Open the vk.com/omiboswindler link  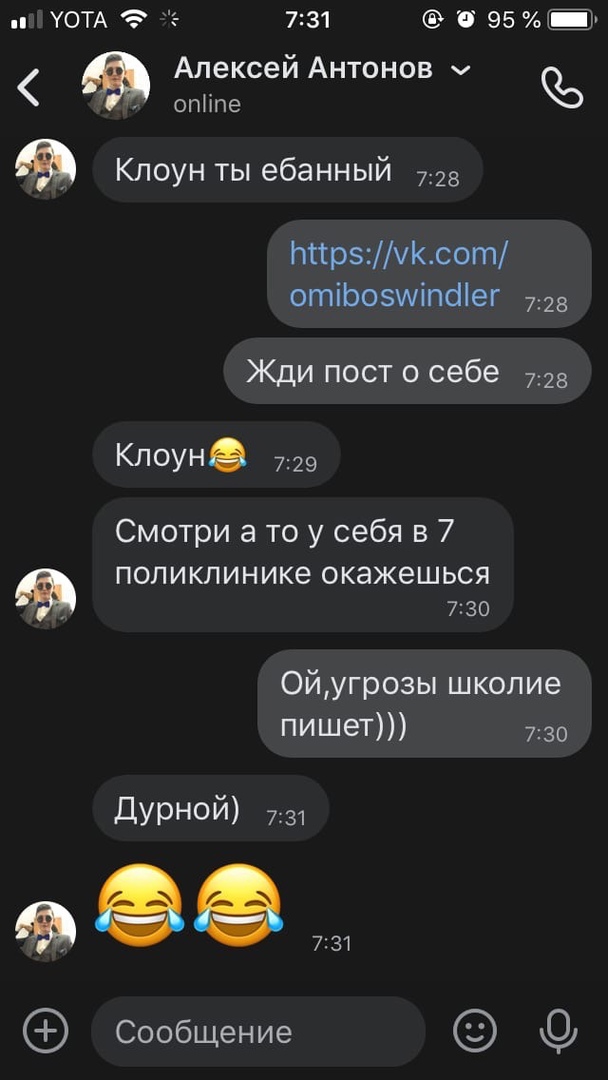click(x=398, y=274)
